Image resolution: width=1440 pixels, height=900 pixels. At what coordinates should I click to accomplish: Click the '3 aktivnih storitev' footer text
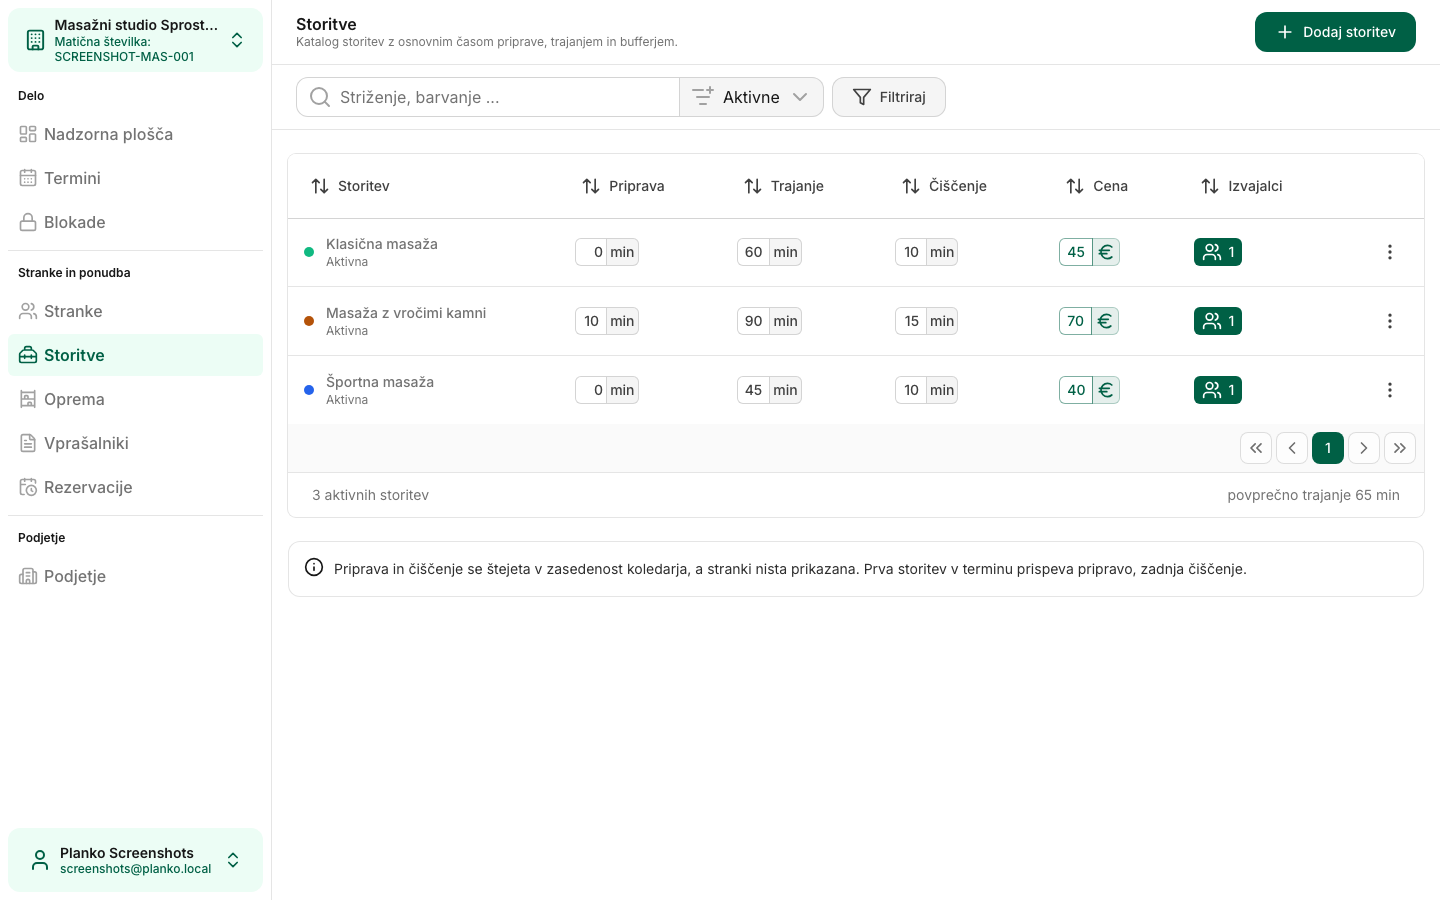coord(370,495)
